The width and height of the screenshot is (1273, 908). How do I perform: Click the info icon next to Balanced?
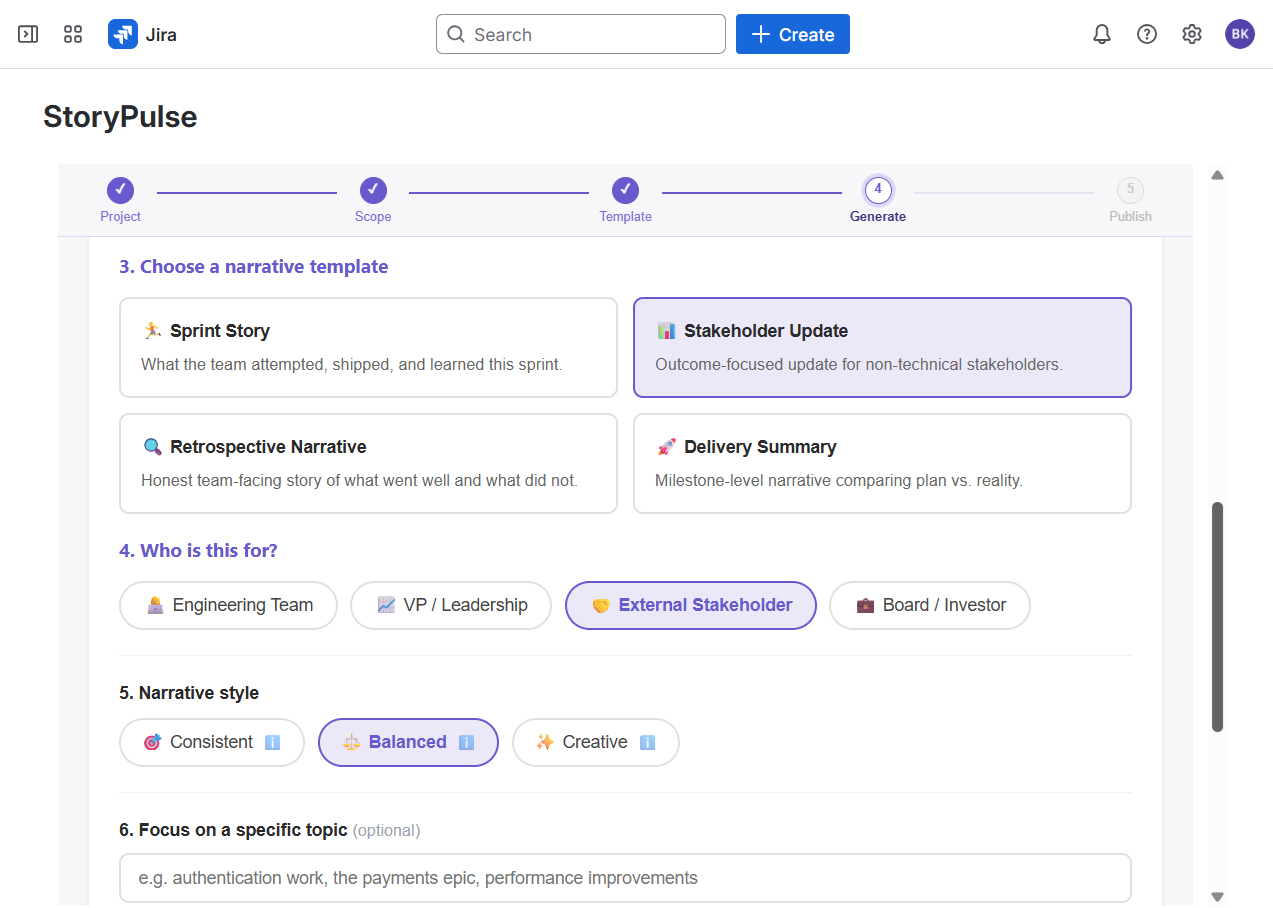pyautogui.click(x=466, y=742)
